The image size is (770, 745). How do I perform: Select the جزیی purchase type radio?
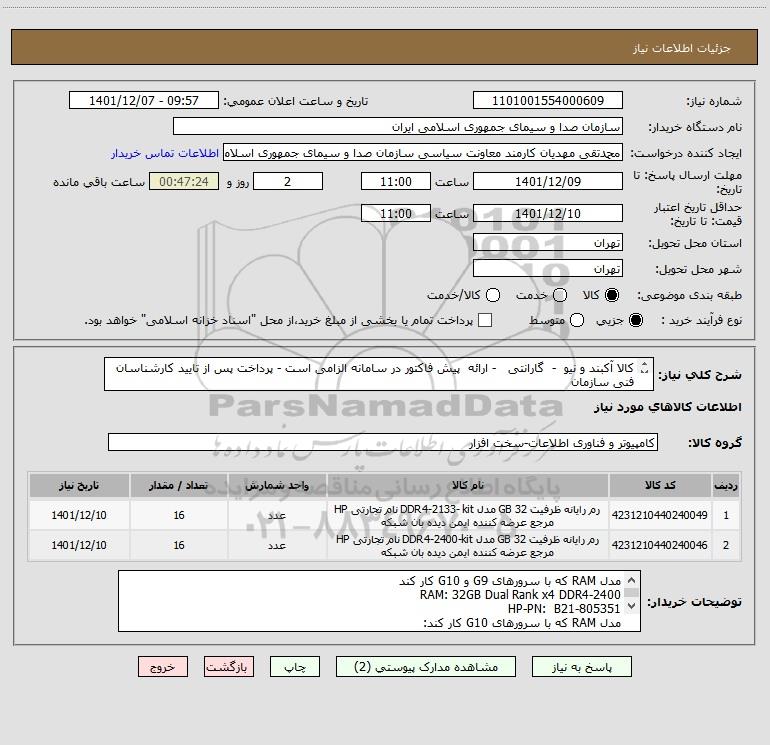coord(636,320)
